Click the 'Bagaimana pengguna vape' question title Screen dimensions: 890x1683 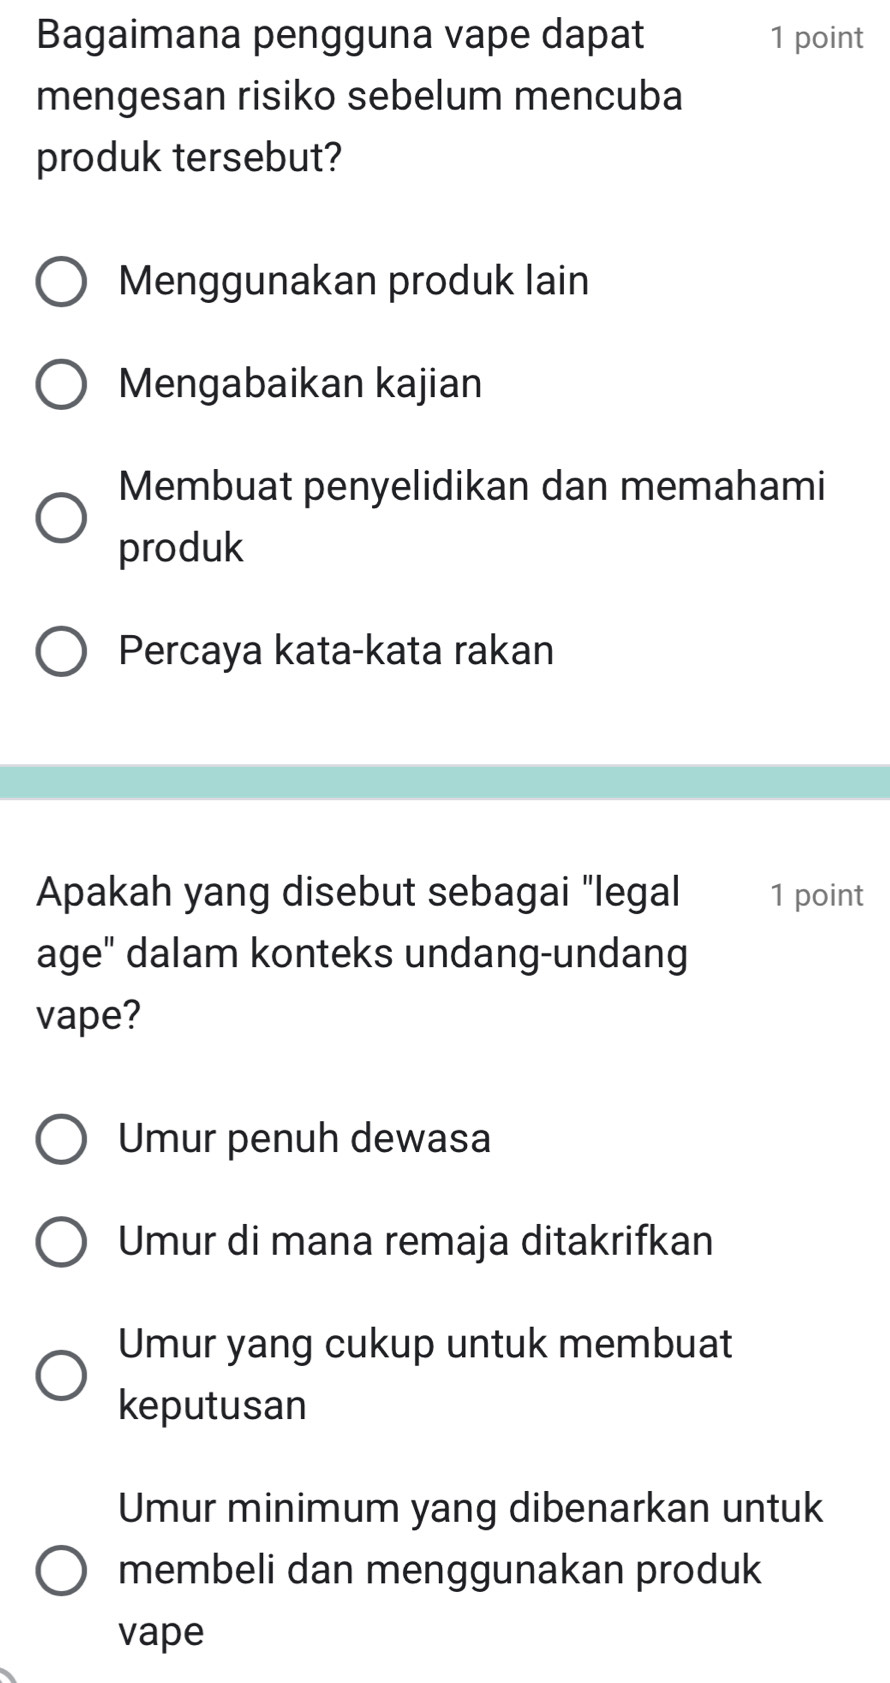point(361,96)
